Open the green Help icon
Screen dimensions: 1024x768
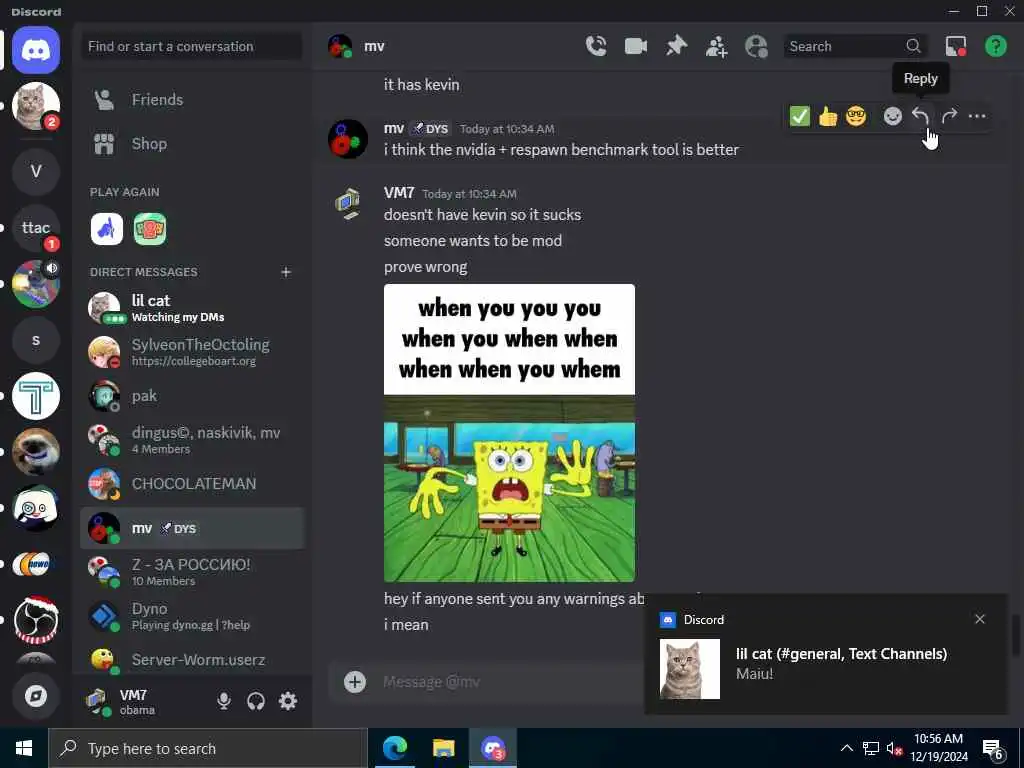(995, 46)
